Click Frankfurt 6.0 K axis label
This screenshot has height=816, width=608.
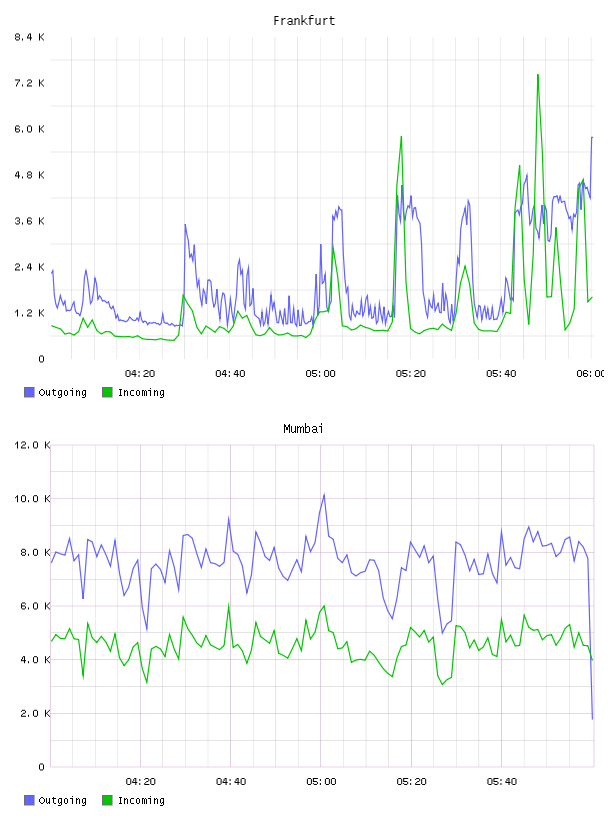tap(29, 129)
